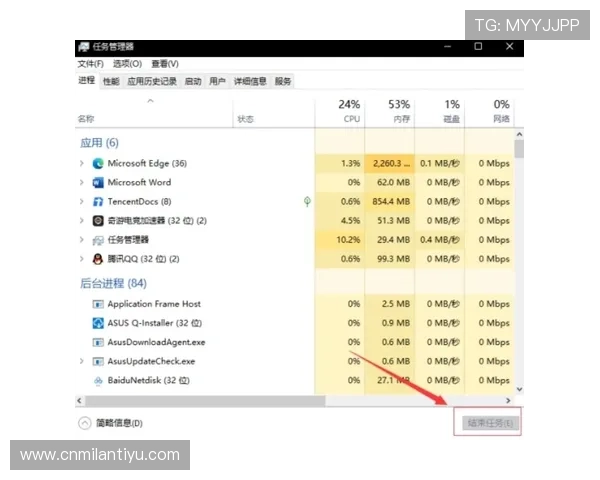The height and width of the screenshot is (480, 600).
Task: Click the vertical scrollbar thumb
Action: [519, 149]
